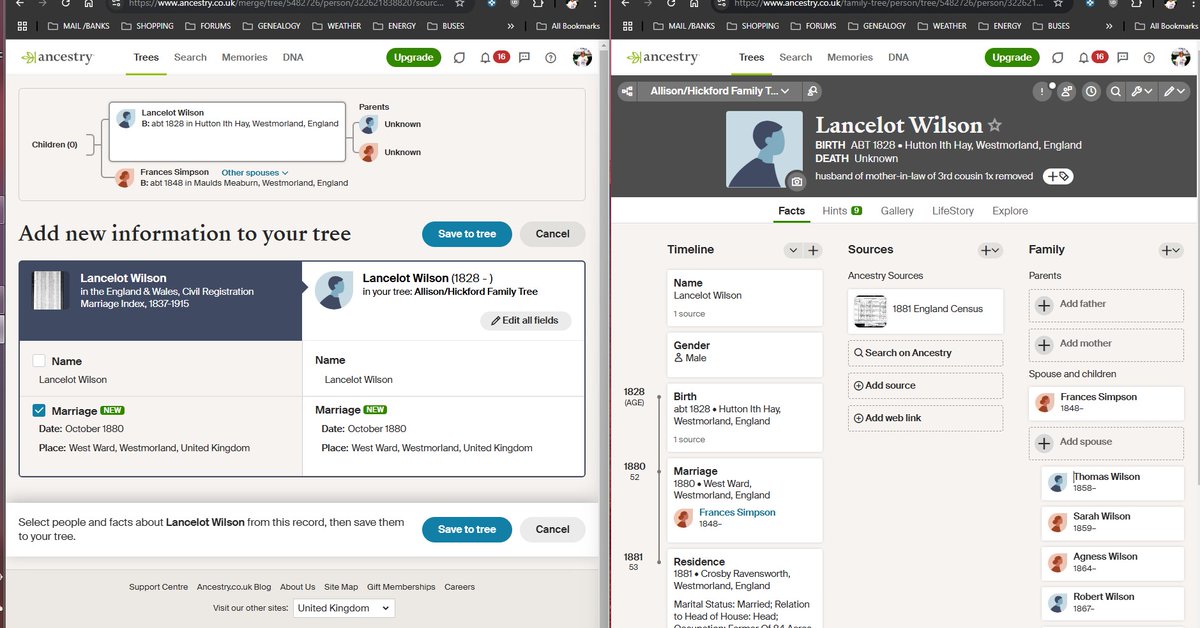Click the Ancestry logo in the right window

(661, 58)
